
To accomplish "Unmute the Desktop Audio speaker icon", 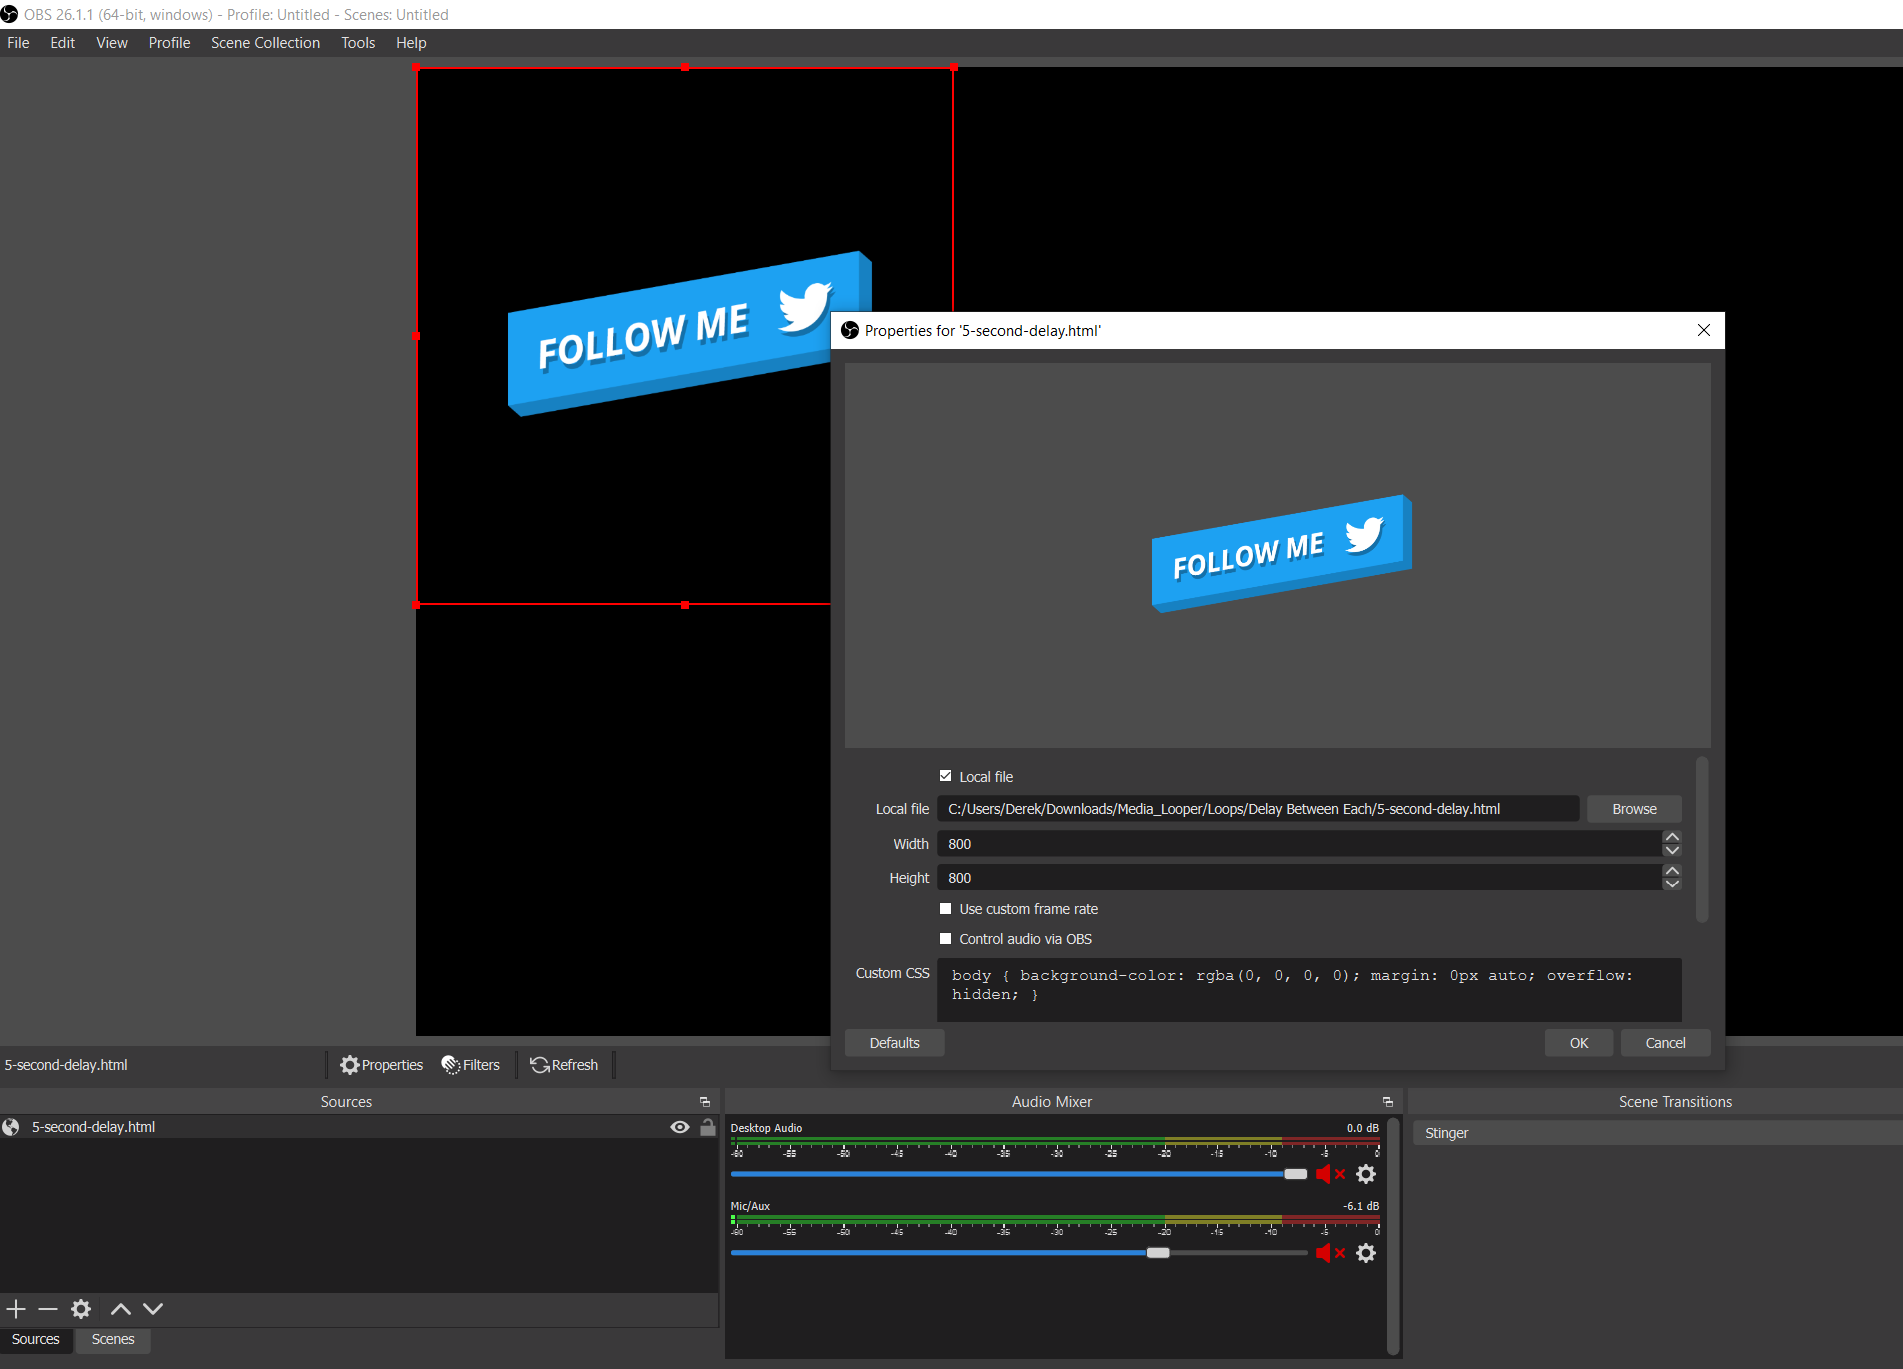I will 1325,1174.
